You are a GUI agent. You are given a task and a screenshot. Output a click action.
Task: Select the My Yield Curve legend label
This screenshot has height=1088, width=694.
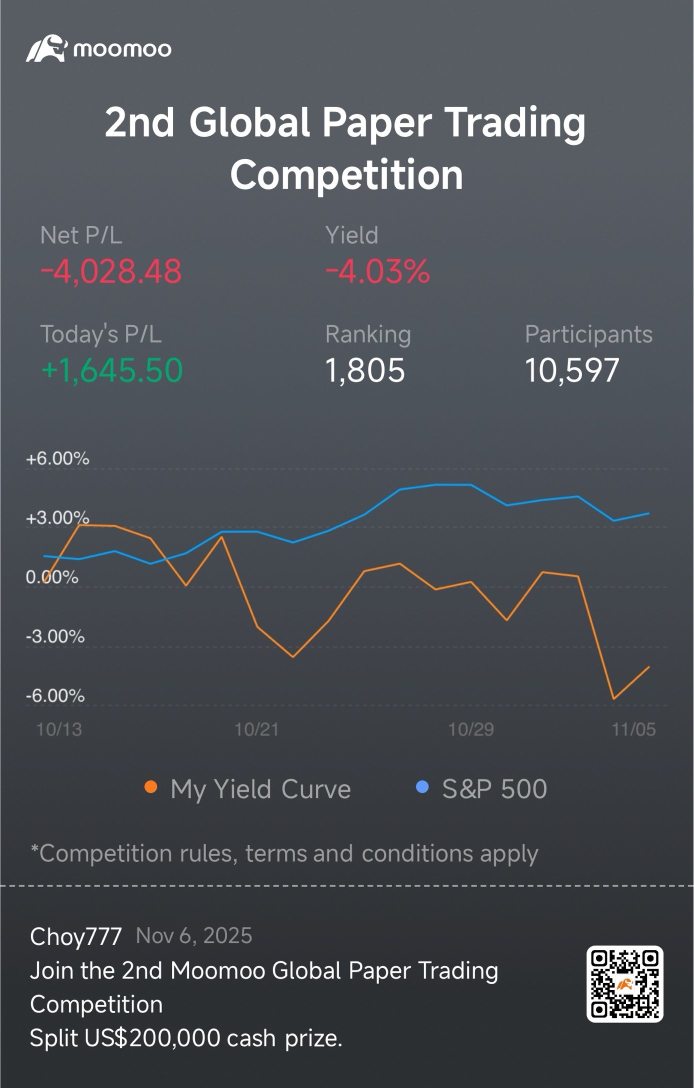tap(260, 789)
